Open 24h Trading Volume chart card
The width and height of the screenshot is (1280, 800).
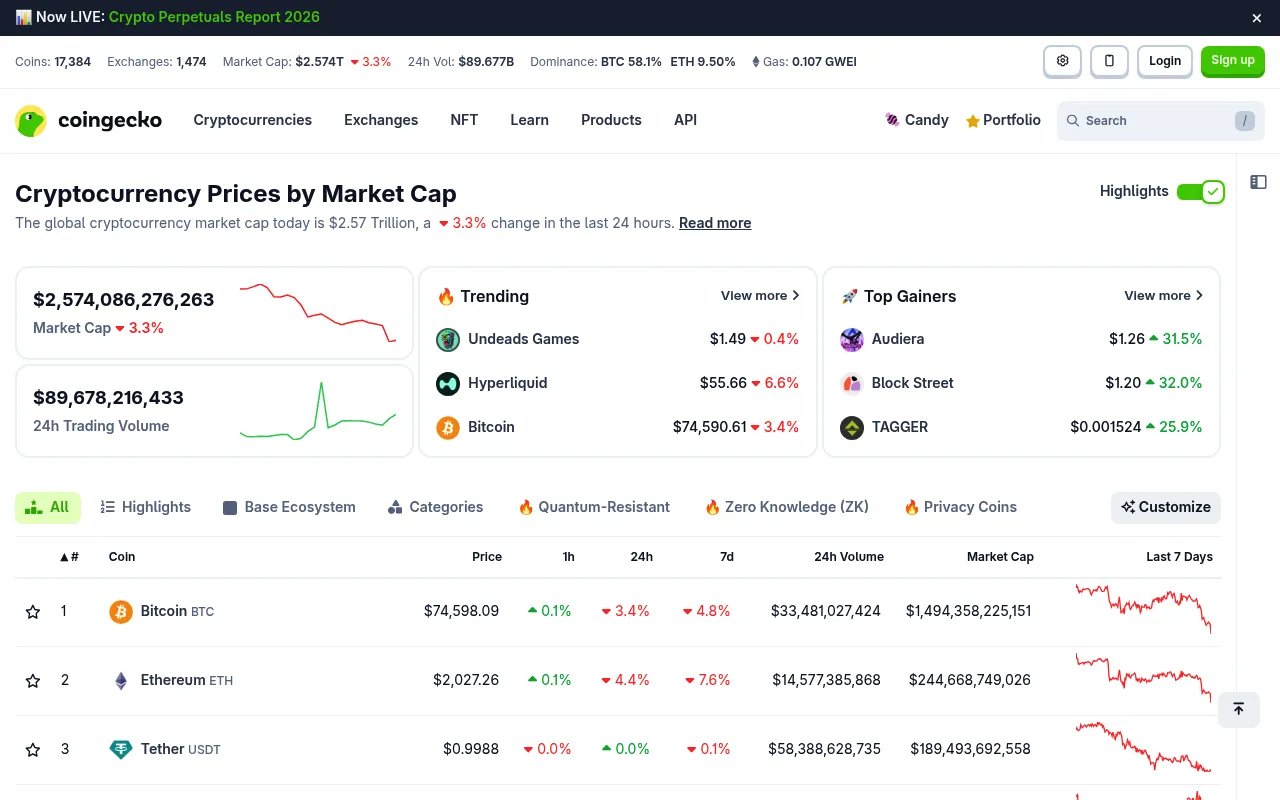(214, 410)
